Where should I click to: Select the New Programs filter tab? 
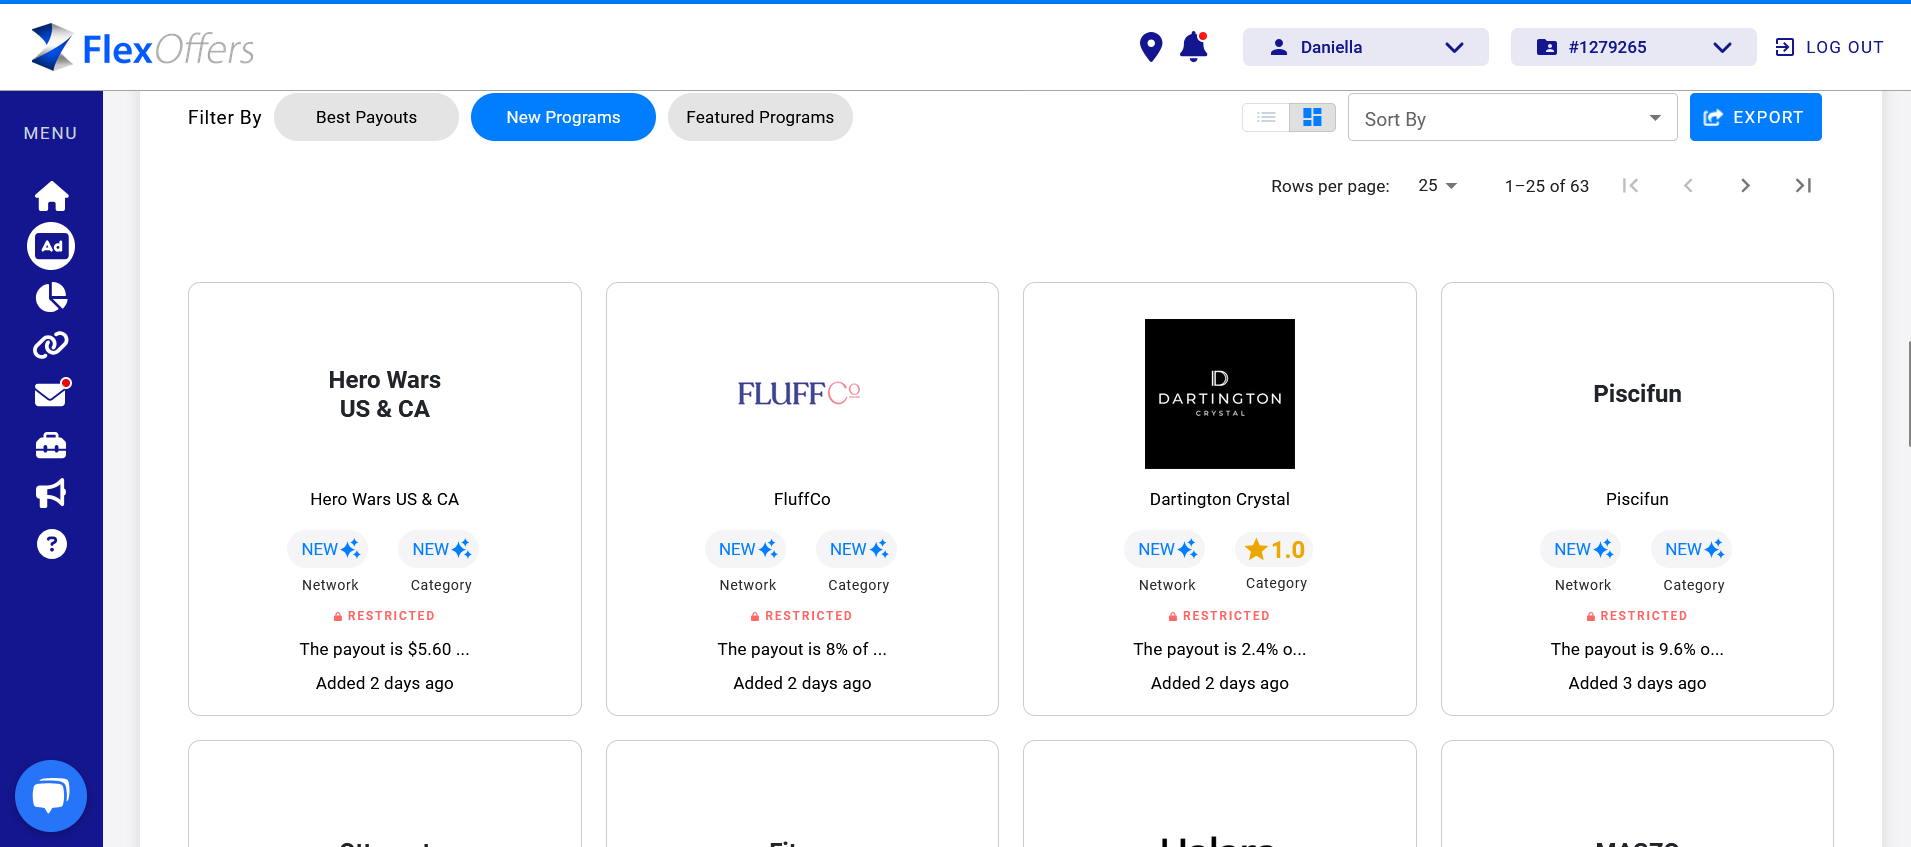tap(563, 117)
